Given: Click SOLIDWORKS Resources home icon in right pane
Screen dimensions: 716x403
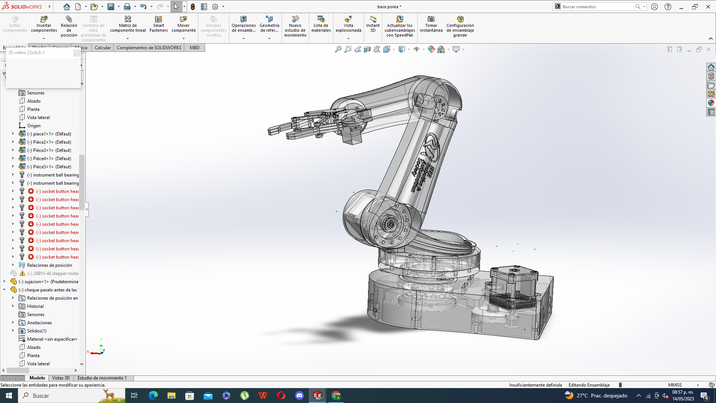Looking at the screenshot, I should [x=711, y=67].
